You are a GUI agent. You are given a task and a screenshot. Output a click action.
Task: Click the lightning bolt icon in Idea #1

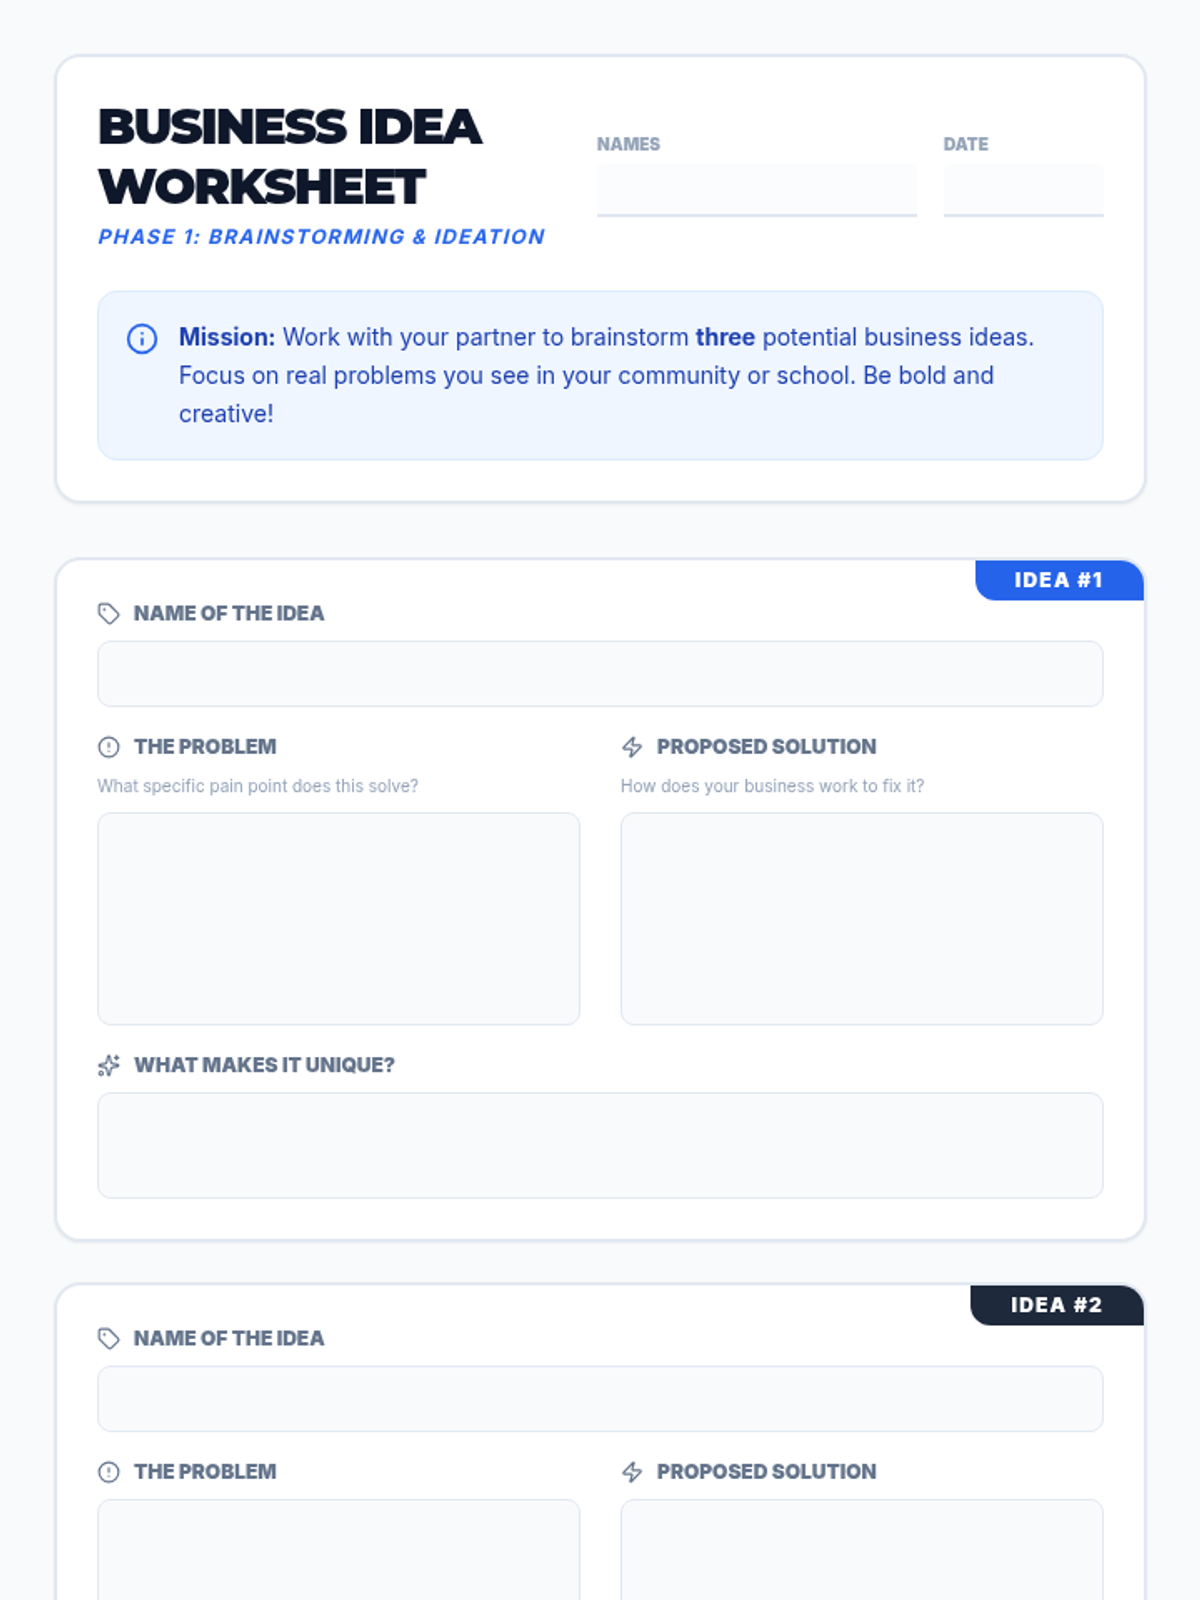(x=632, y=747)
